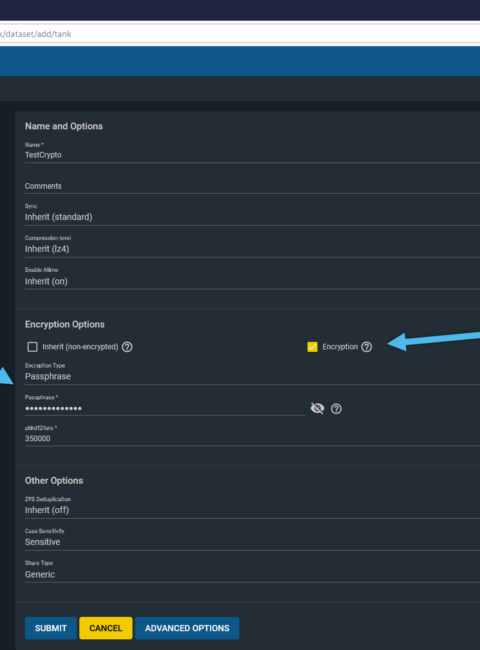Open Compression level dropdown Inherit (lz4)
This screenshot has width=480, height=650.
pyautogui.click(x=252, y=249)
